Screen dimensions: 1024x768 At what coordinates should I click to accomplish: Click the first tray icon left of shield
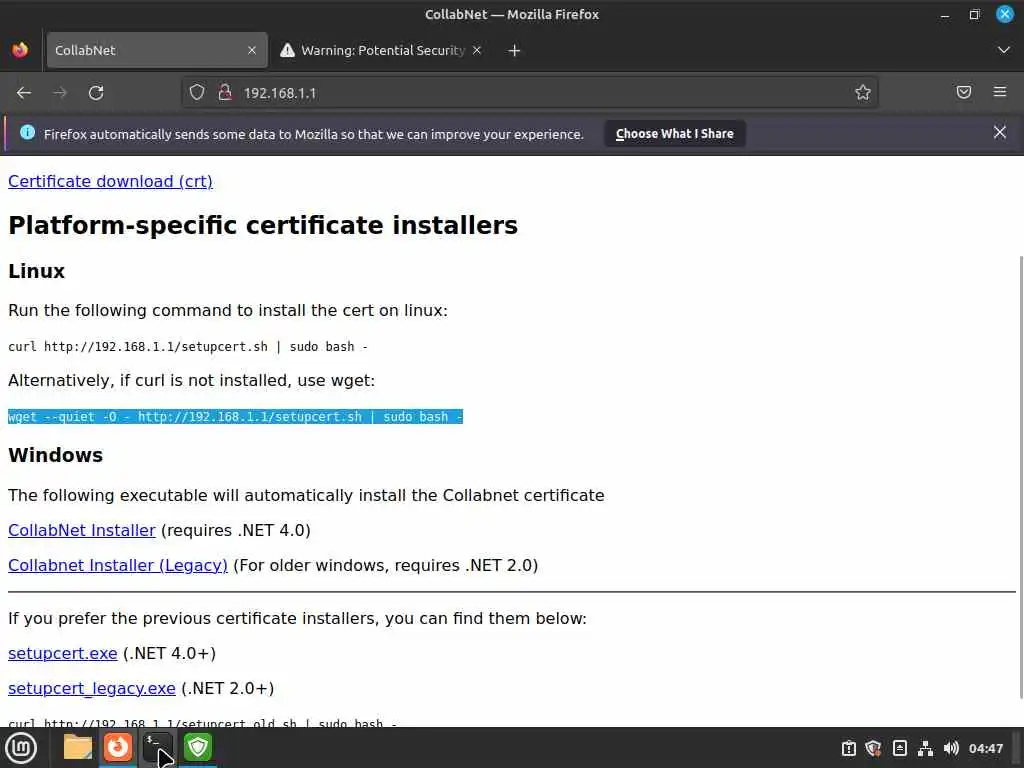tap(848, 748)
